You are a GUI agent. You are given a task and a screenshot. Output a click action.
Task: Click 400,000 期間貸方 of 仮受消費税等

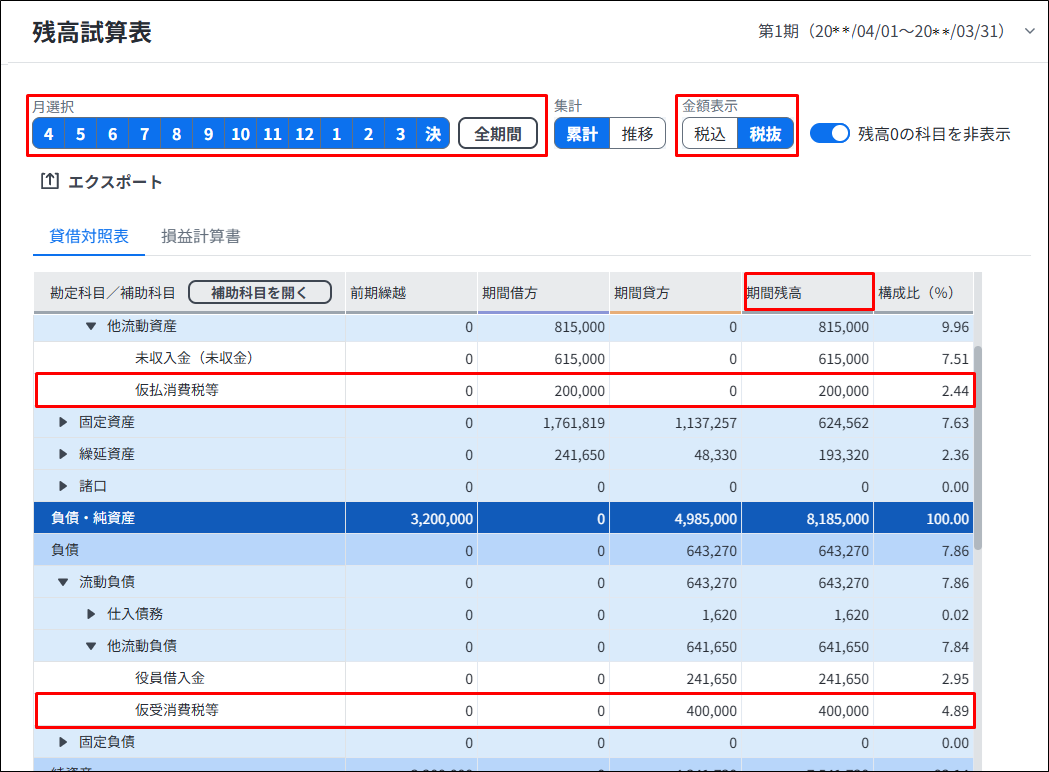pos(712,711)
